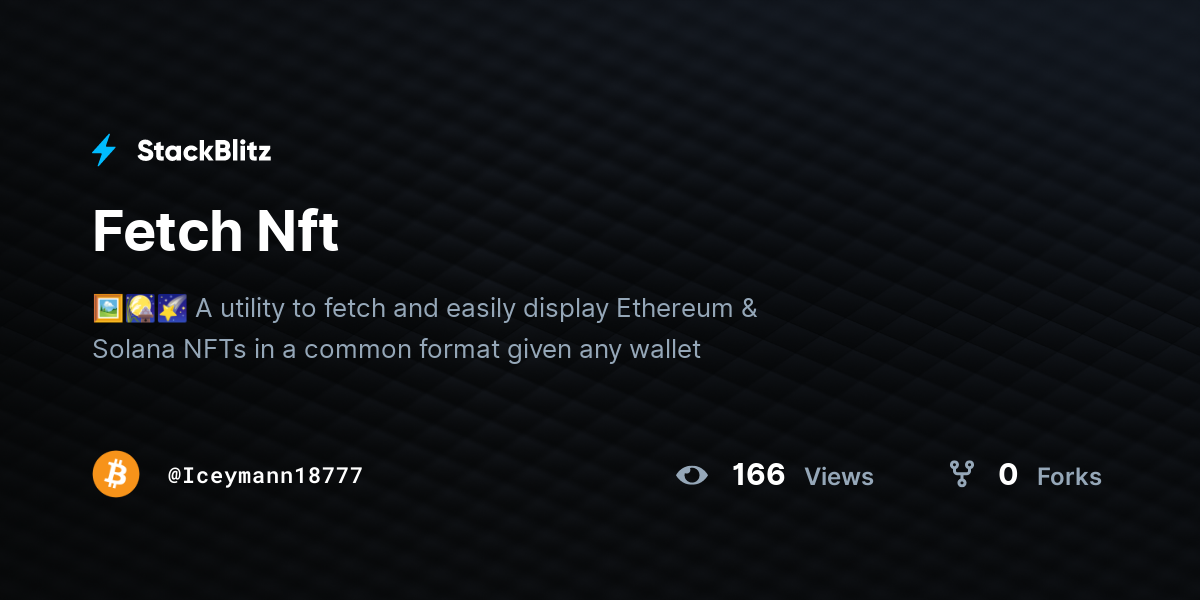Select the 166 view count number
This screenshot has height=600, width=1200.
(x=759, y=475)
